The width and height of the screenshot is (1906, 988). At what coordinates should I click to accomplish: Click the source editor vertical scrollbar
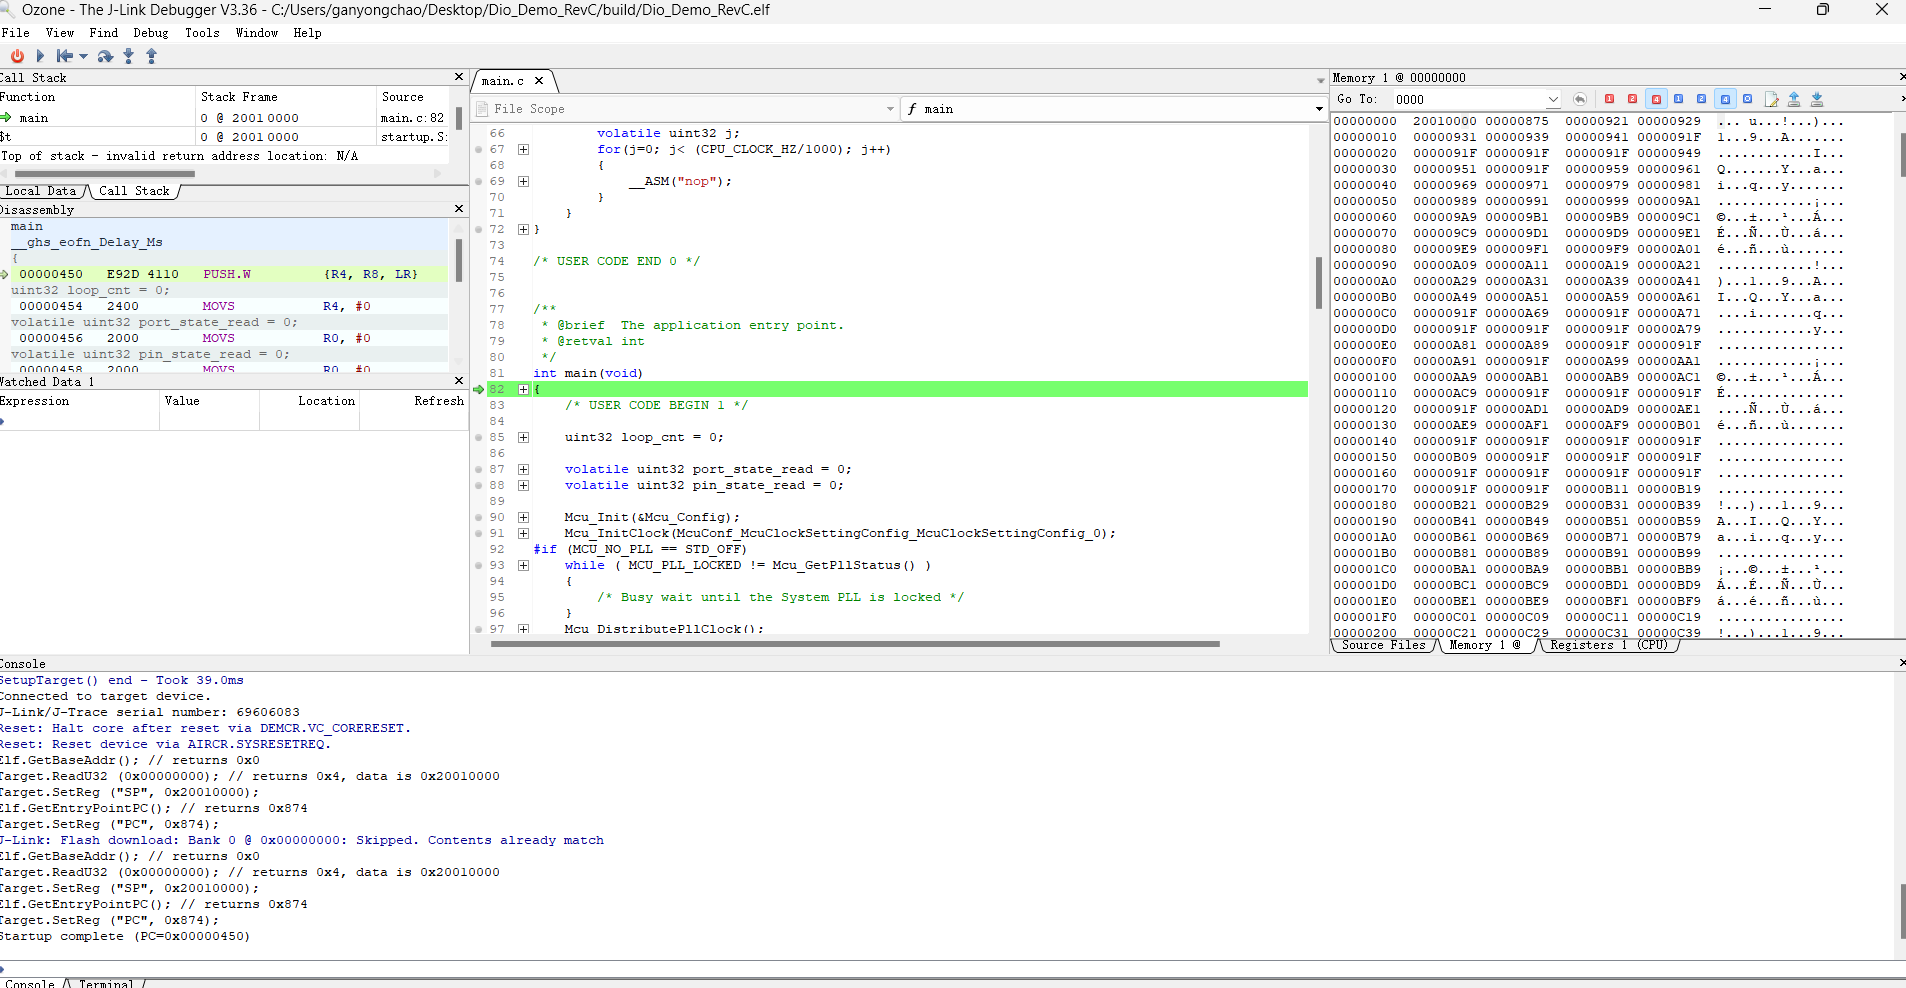pos(1319,283)
